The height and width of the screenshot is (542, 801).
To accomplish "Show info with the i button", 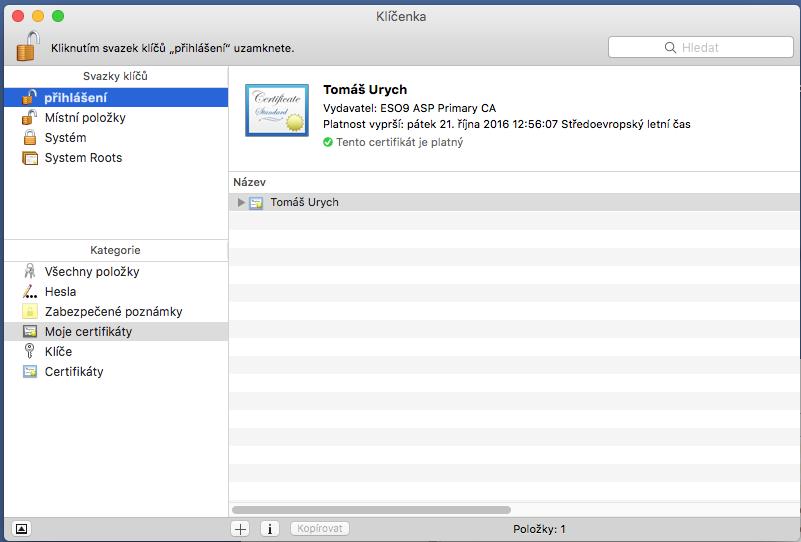I will click(270, 529).
